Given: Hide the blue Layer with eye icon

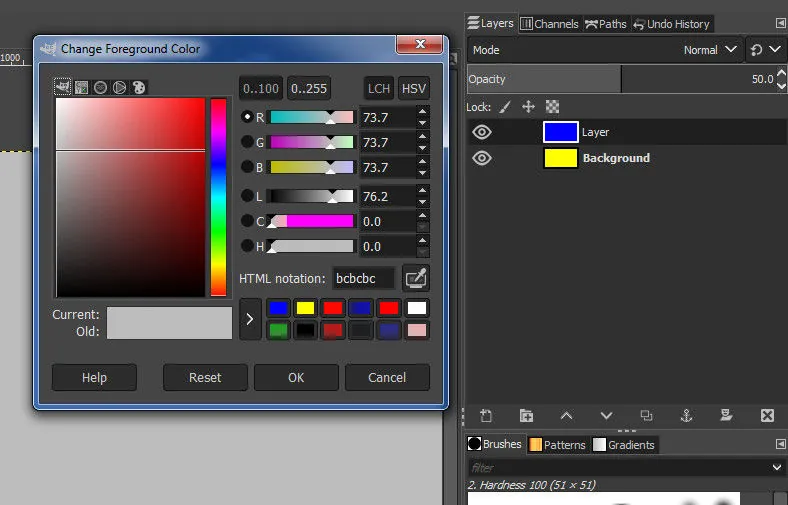Looking at the screenshot, I should [482, 132].
